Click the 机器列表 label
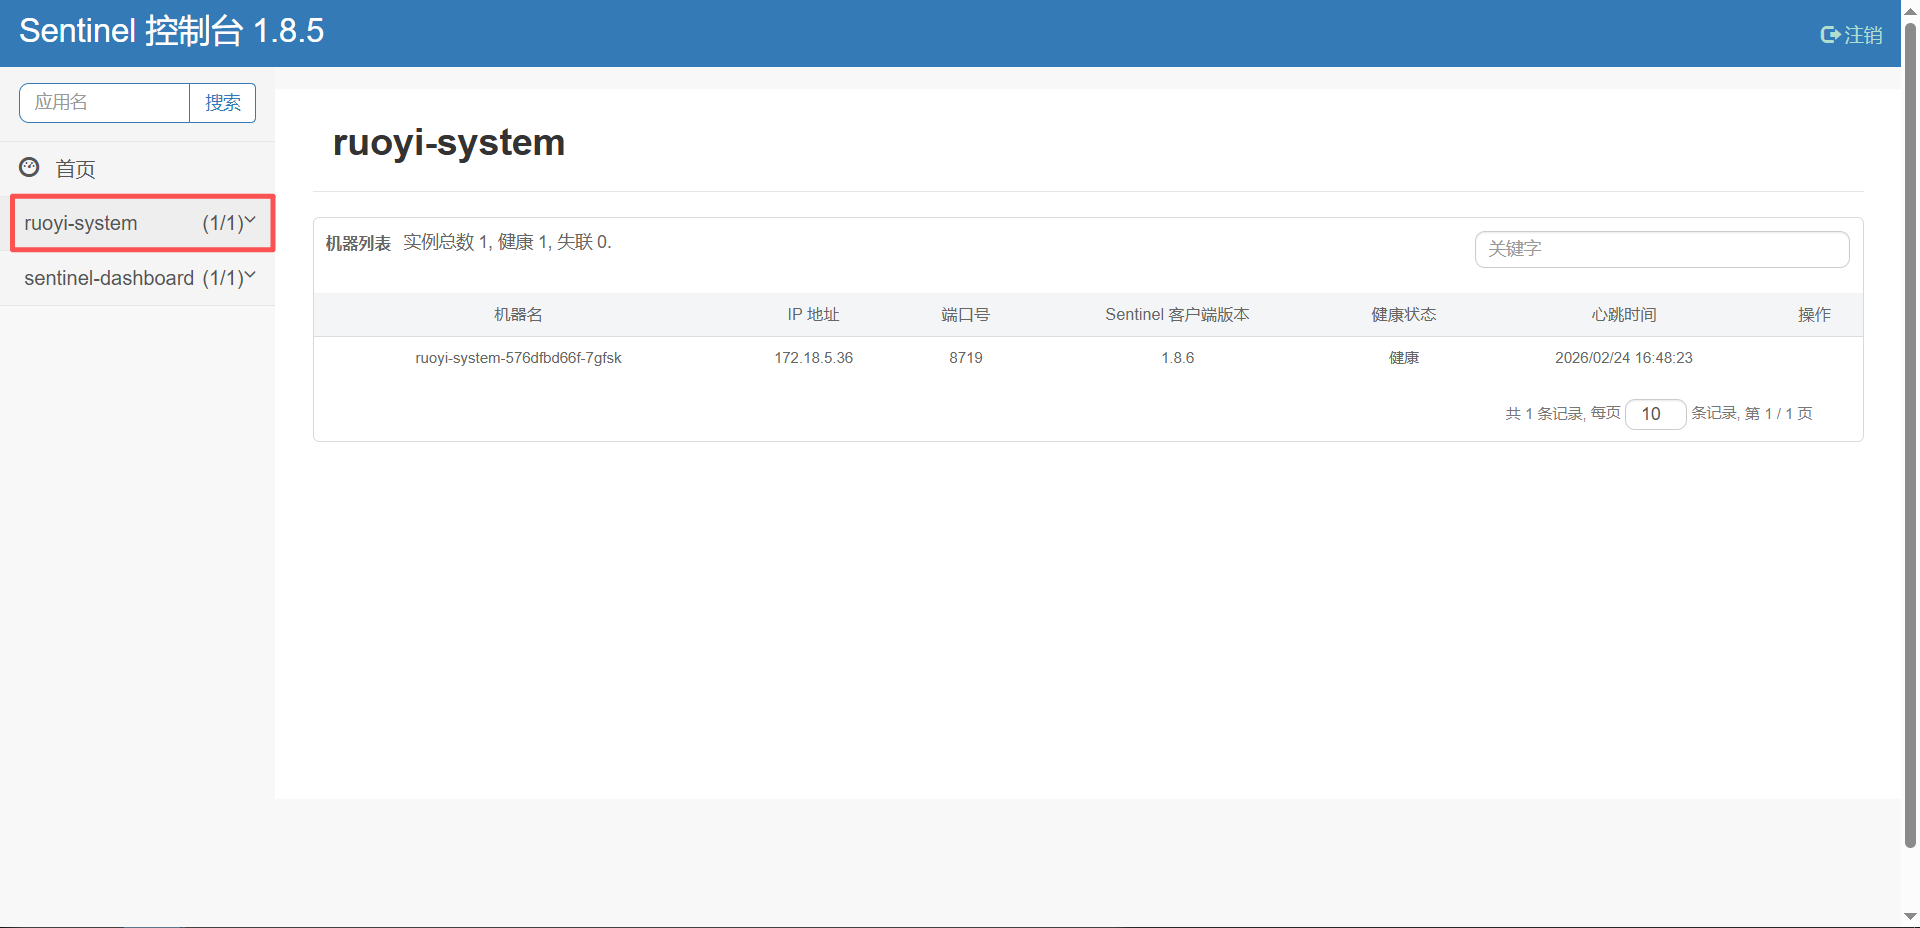The height and width of the screenshot is (928, 1920). 358,244
